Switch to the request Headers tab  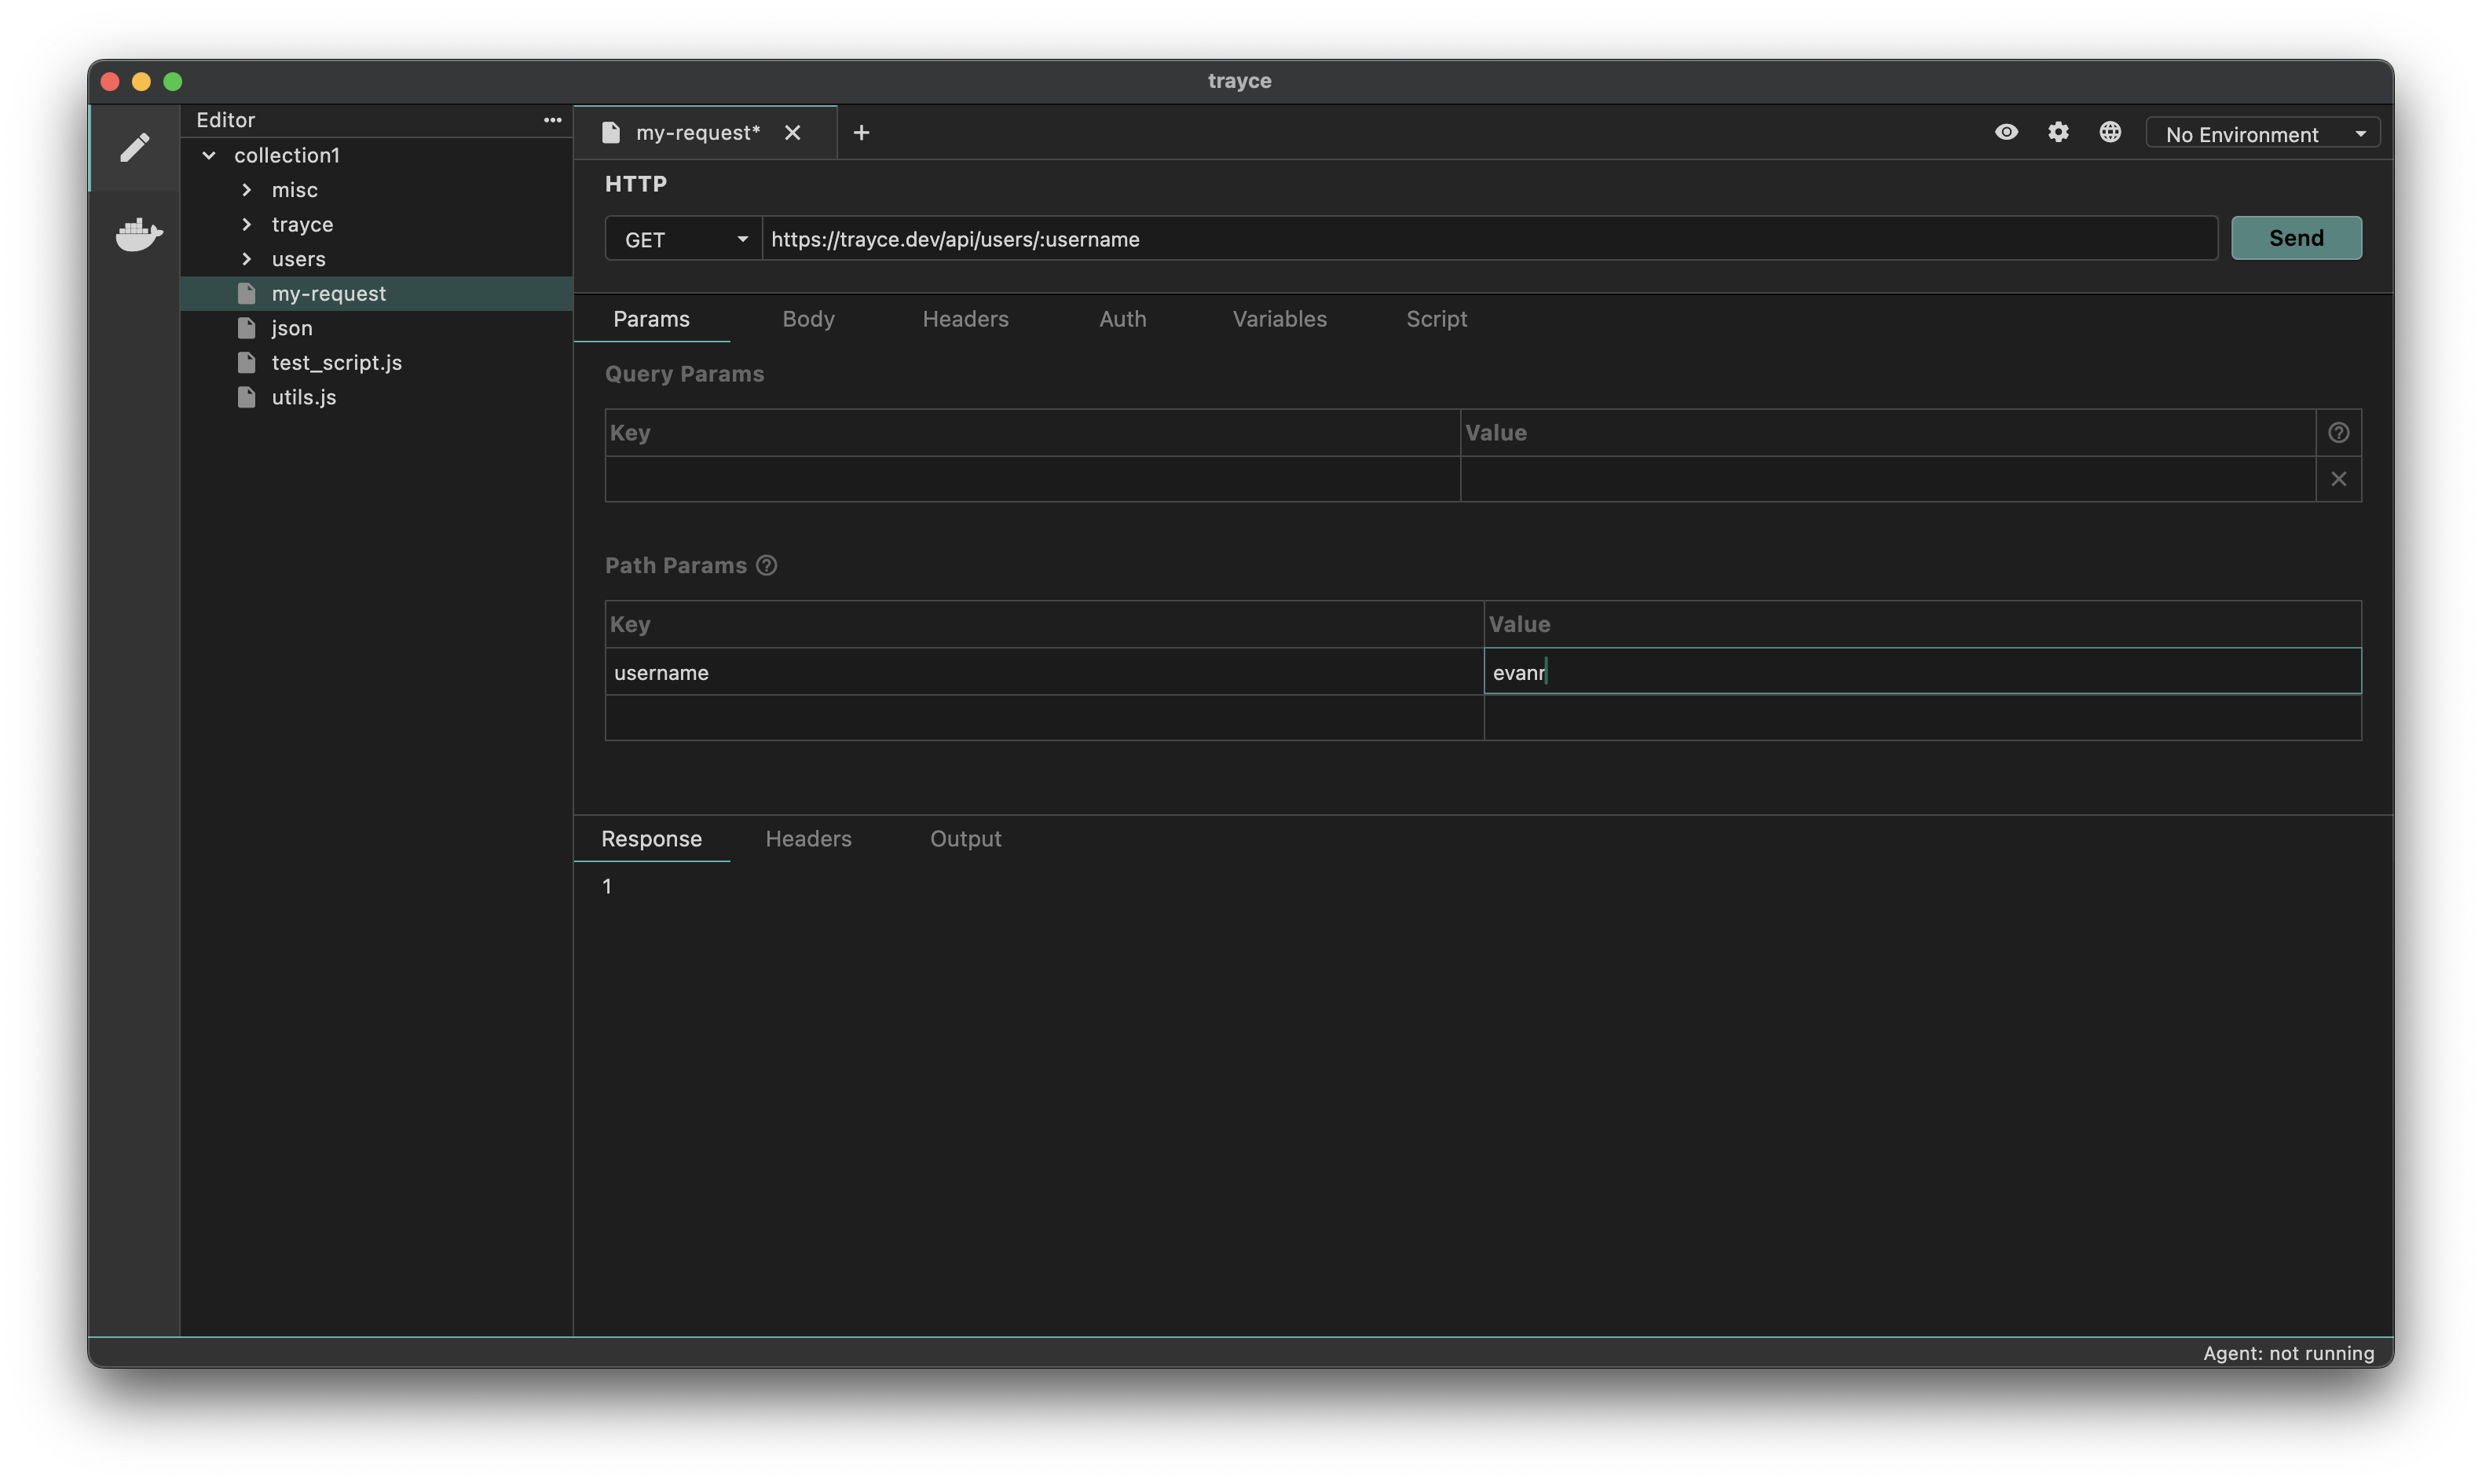[965, 319]
